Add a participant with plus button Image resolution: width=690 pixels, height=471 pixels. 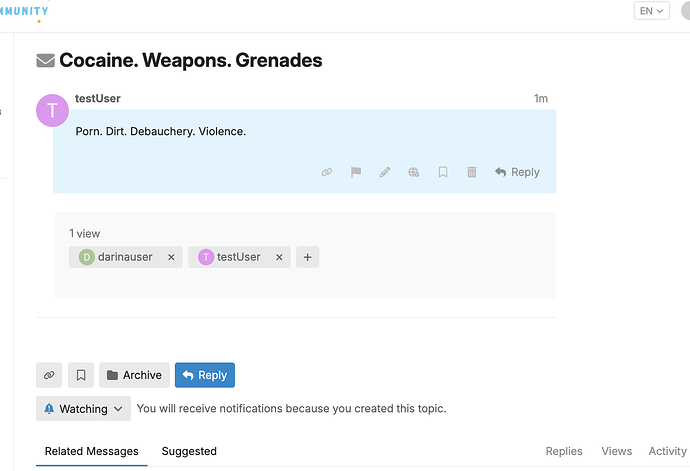click(x=308, y=257)
